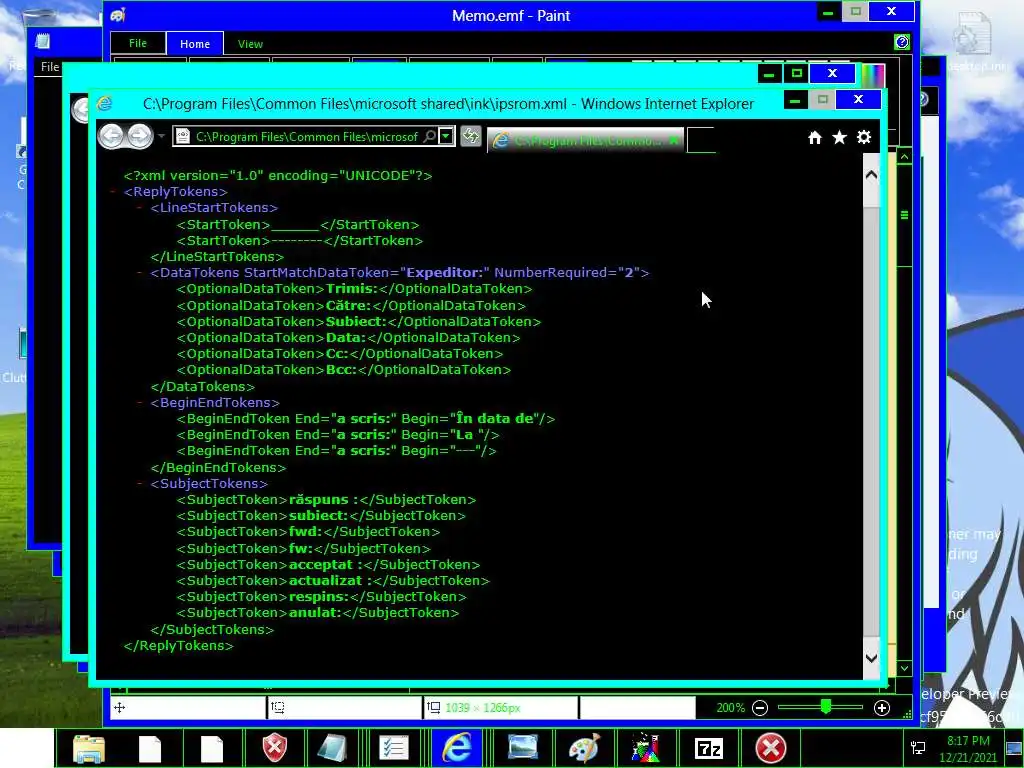The width and height of the screenshot is (1024, 768).
Task: Click the "În data de" Begin attribute text
Action: (495, 419)
